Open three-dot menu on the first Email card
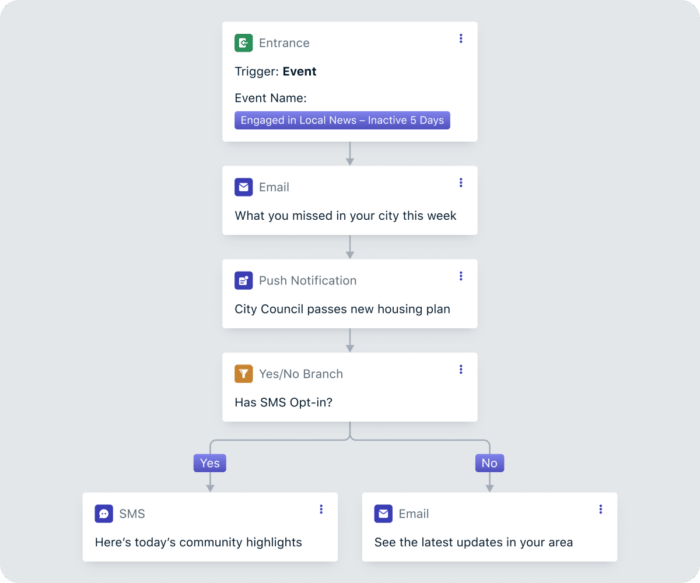Image resolution: width=700 pixels, height=583 pixels. tap(461, 183)
